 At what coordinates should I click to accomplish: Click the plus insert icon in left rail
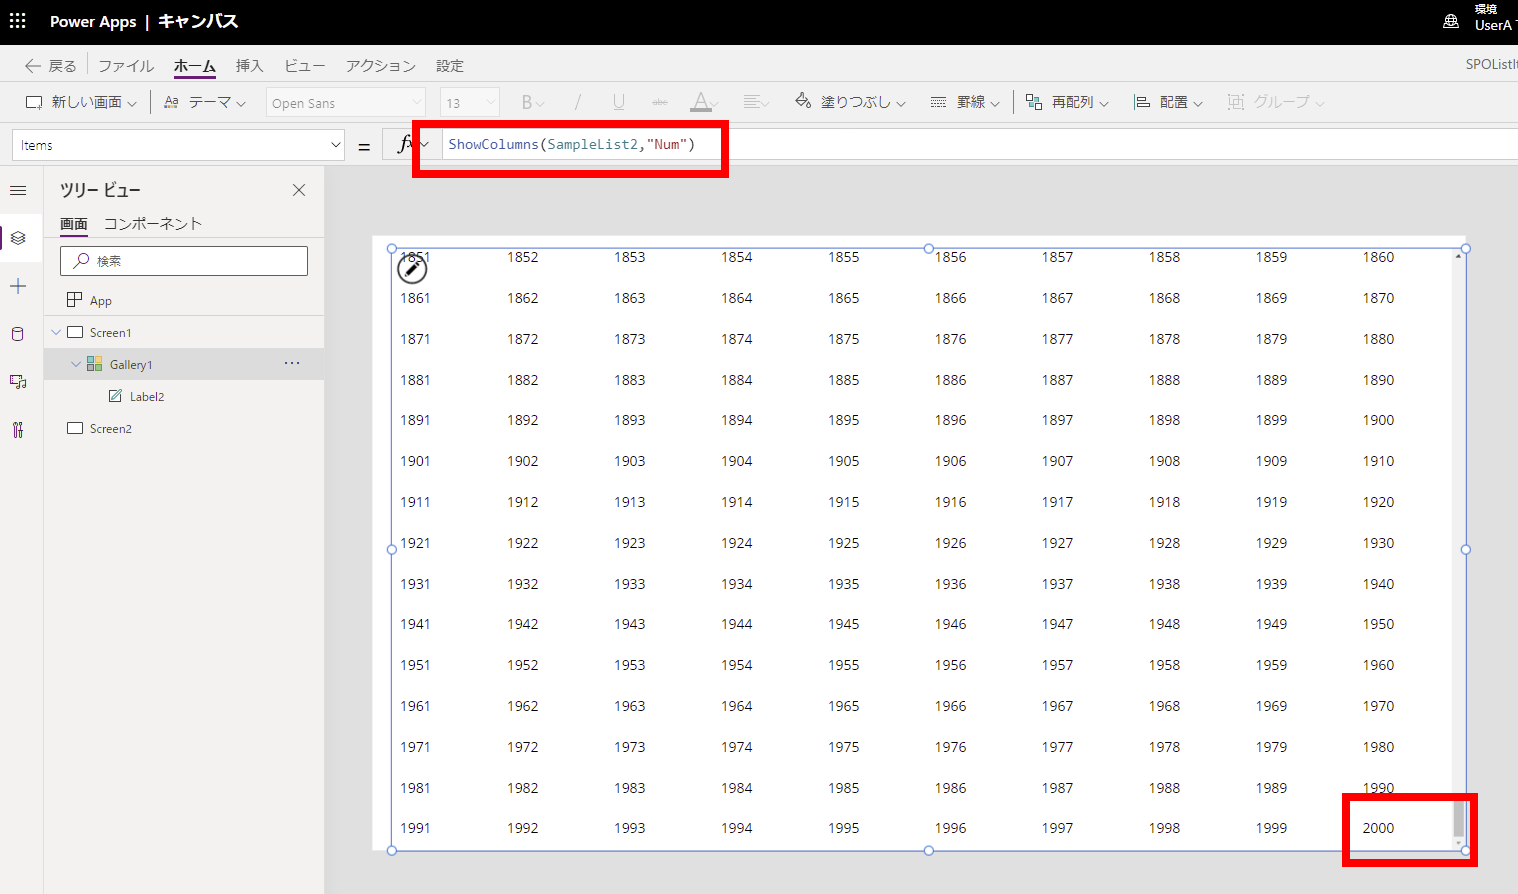18,286
